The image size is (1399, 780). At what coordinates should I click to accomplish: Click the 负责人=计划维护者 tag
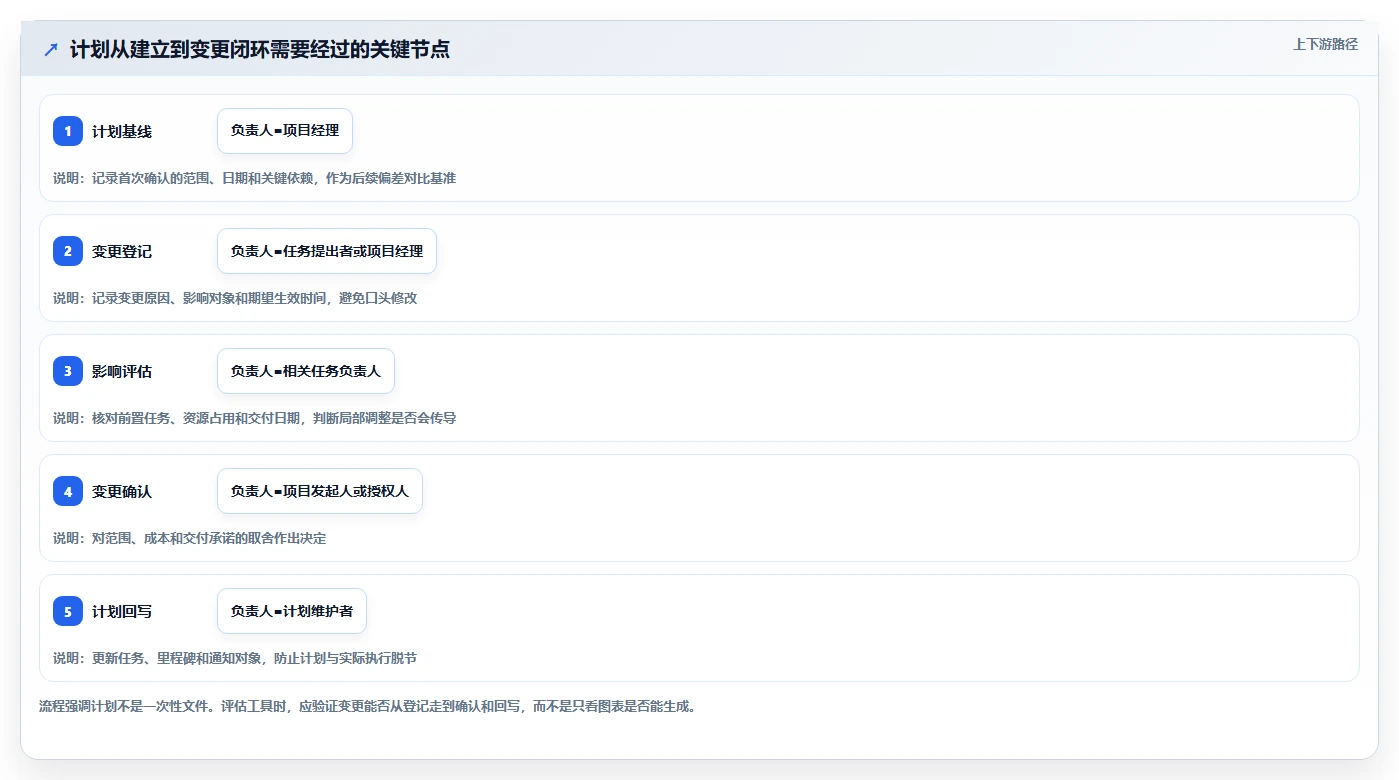292,611
